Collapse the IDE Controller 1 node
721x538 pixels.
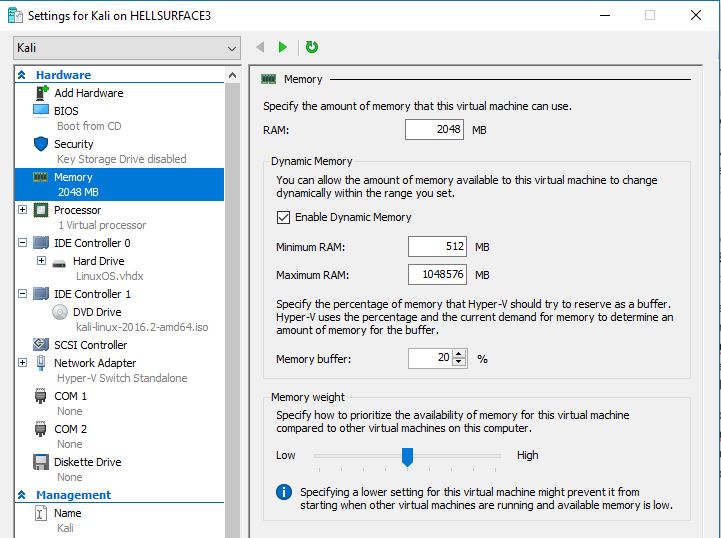tap(22, 293)
